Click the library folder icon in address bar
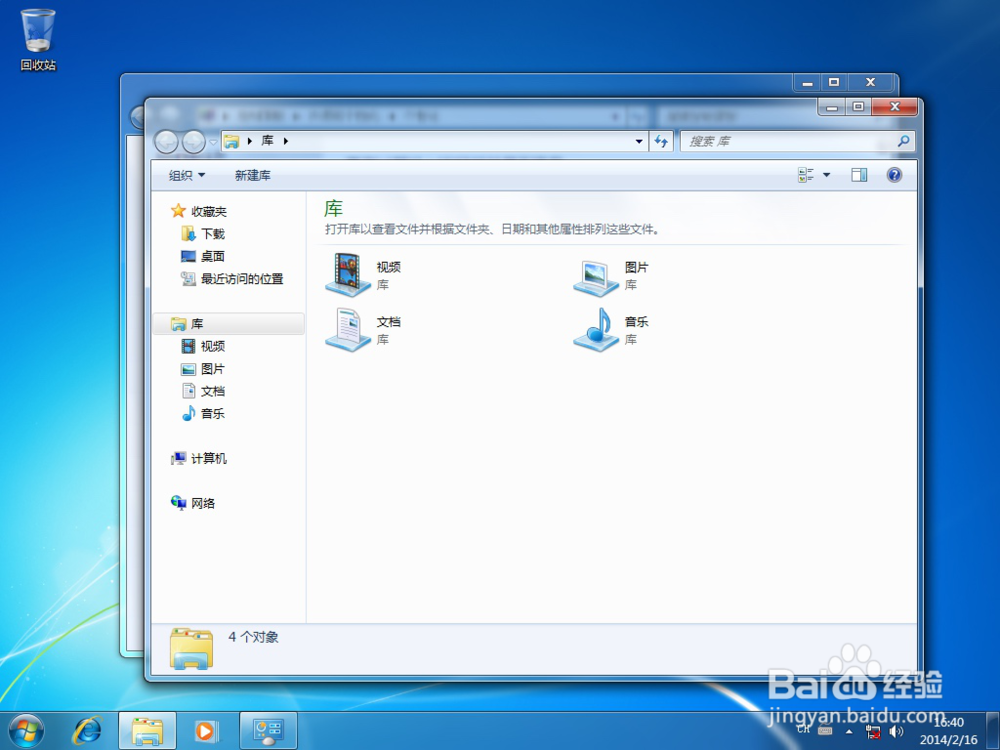This screenshot has height=750, width=1000. click(x=232, y=141)
